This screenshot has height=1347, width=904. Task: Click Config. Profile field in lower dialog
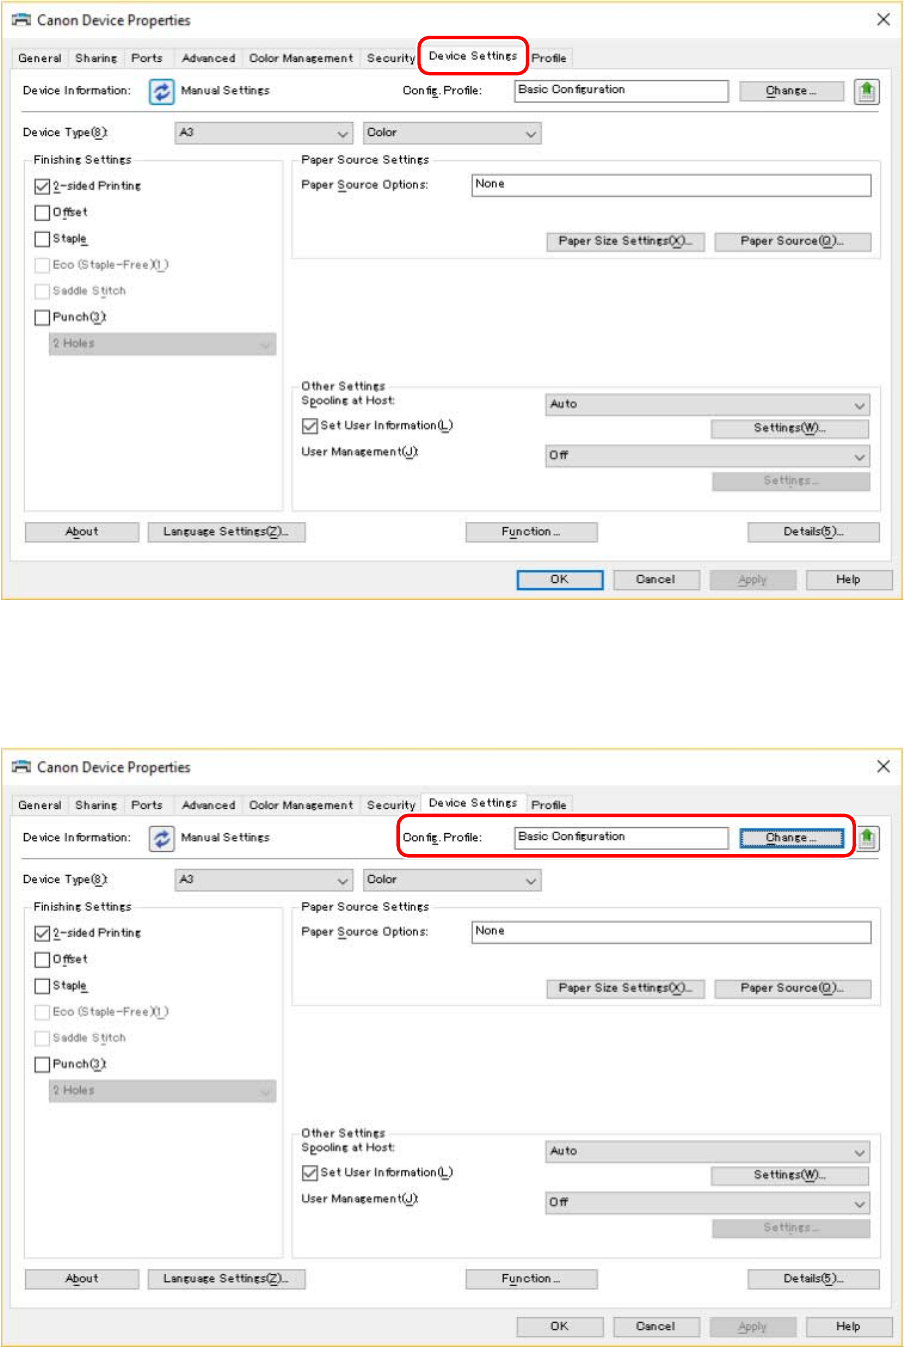(621, 837)
